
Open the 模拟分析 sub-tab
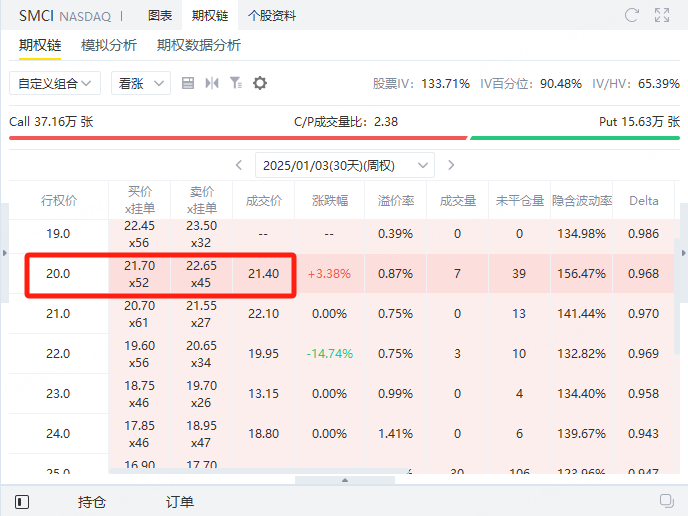[x=109, y=45]
